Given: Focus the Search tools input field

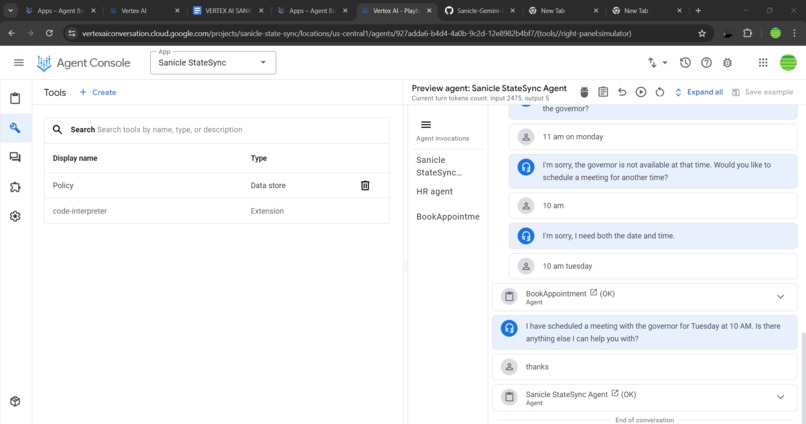Looking at the screenshot, I should tap(216, 130).
